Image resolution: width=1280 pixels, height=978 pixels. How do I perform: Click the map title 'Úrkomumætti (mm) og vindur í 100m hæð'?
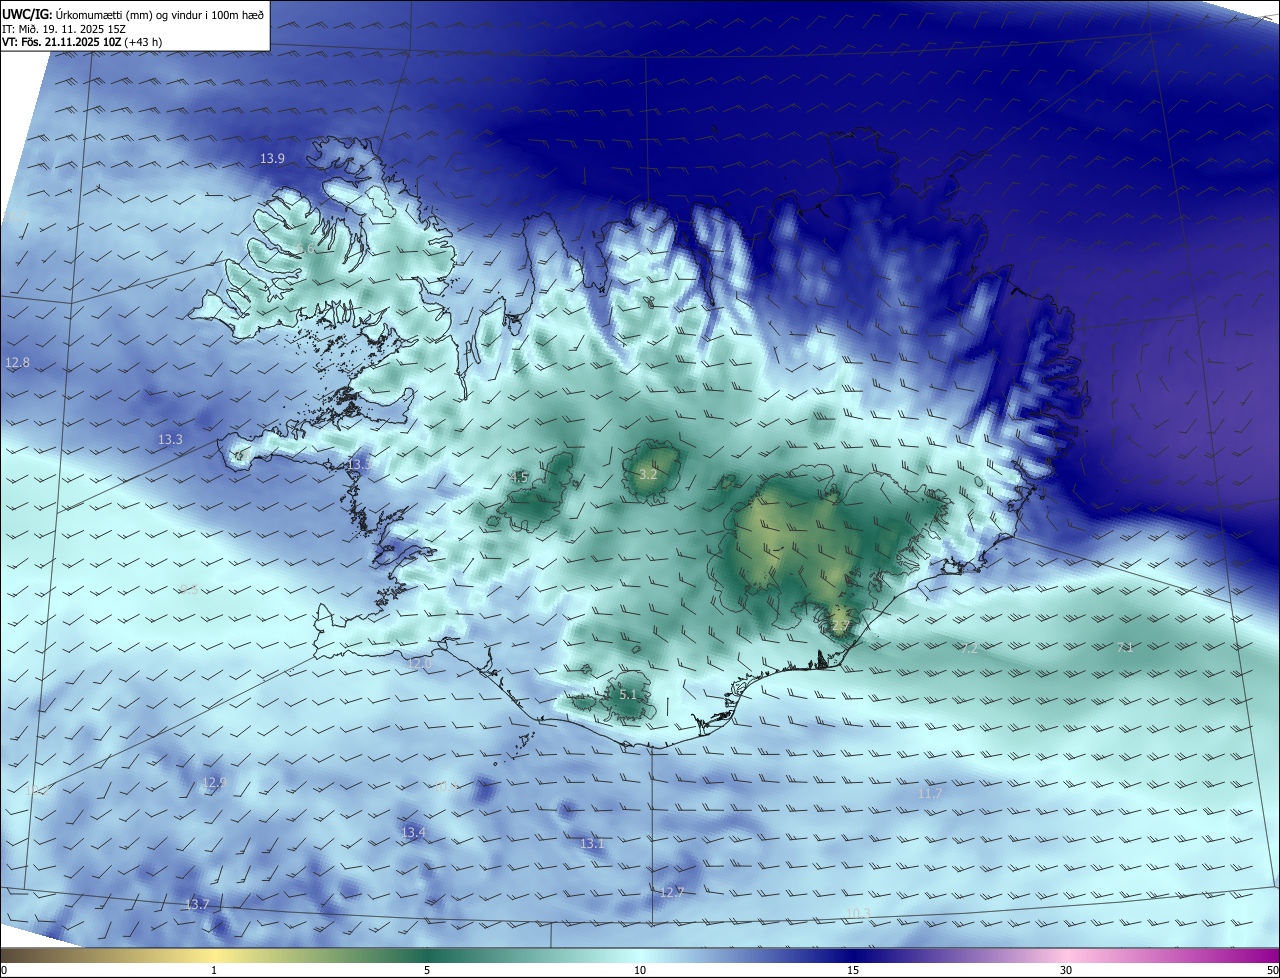(160, 13)
